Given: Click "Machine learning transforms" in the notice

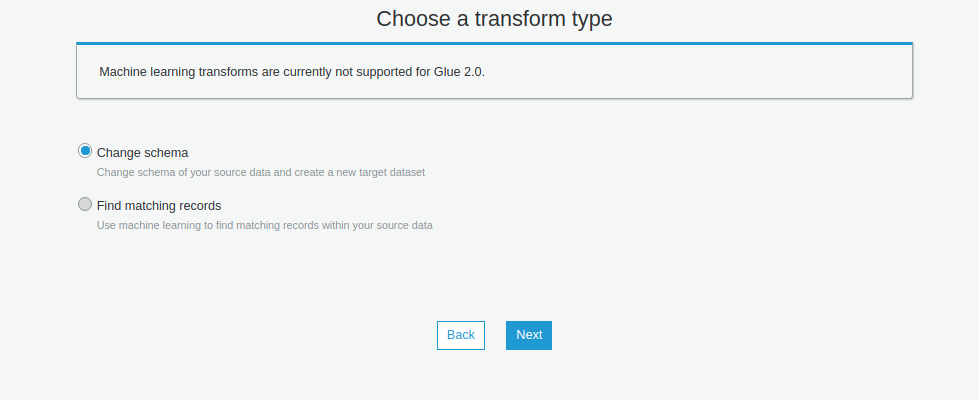Looking at the screenshot, I should click(x=180, y=72).
